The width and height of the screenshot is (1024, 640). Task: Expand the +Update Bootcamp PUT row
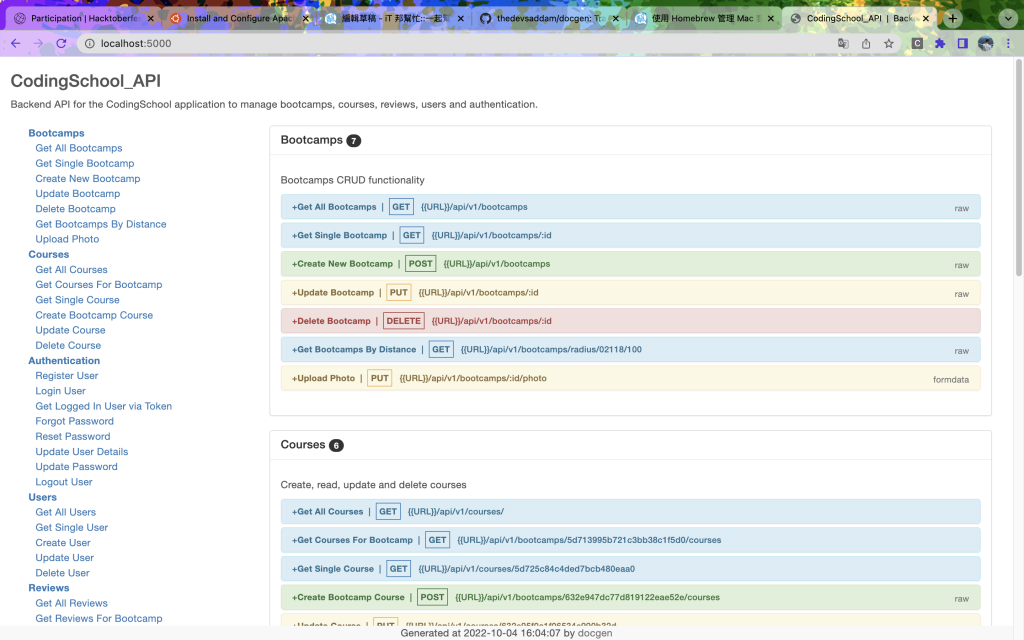[x=630, y=293]
